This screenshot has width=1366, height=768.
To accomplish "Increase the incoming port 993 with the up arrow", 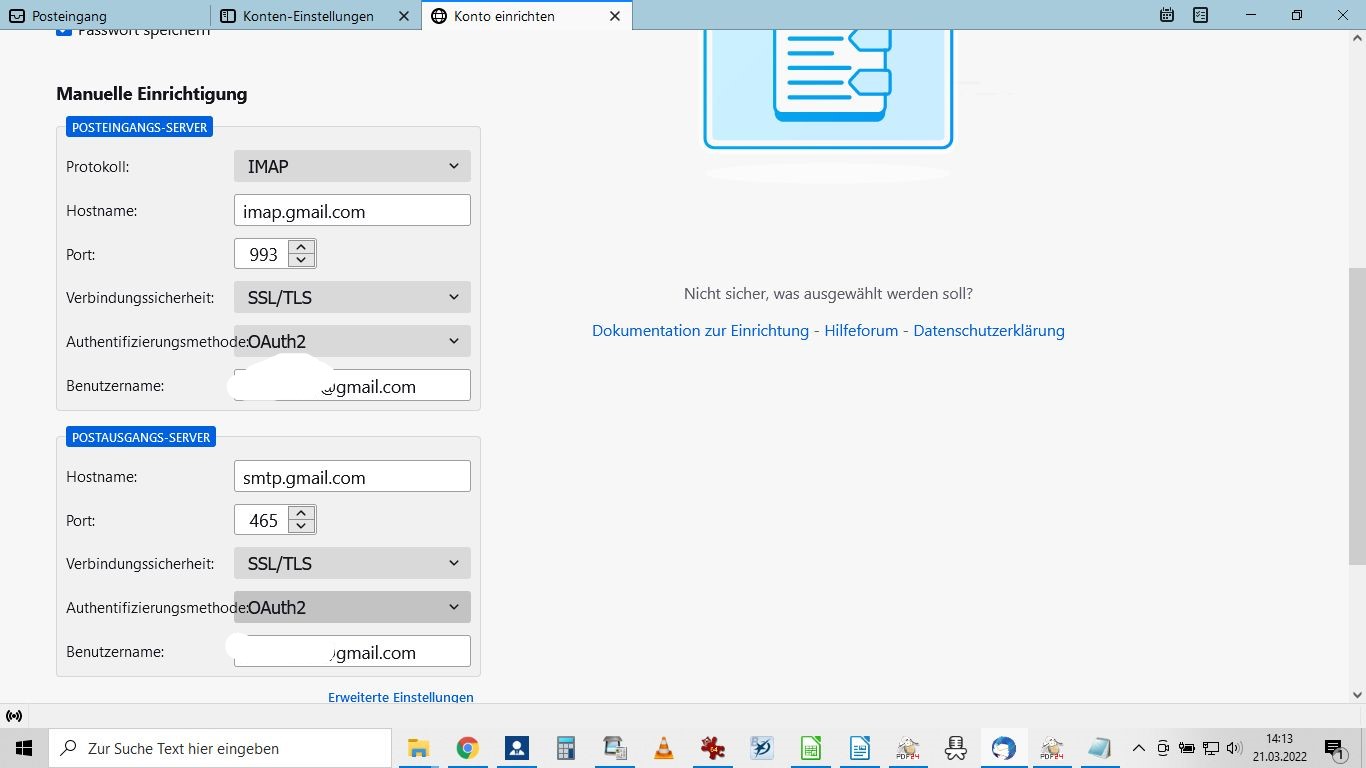I will (x=301, y=247).
